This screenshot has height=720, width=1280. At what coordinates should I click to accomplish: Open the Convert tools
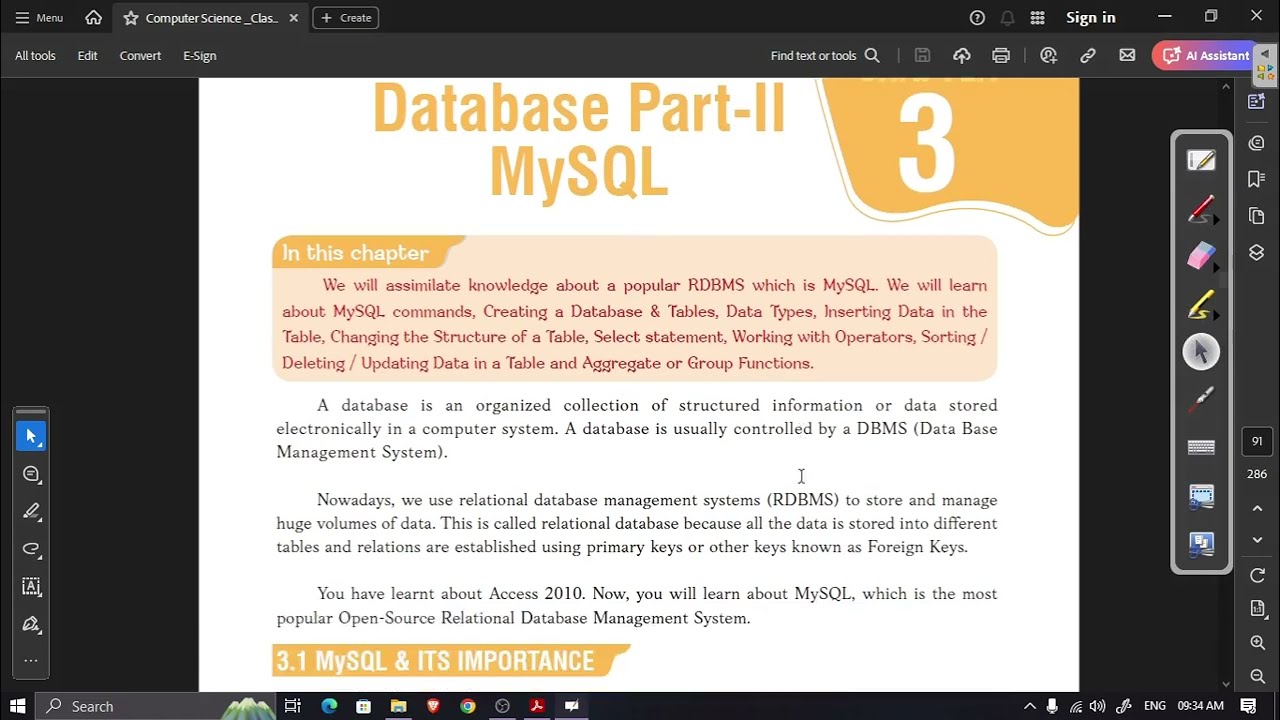140,56
